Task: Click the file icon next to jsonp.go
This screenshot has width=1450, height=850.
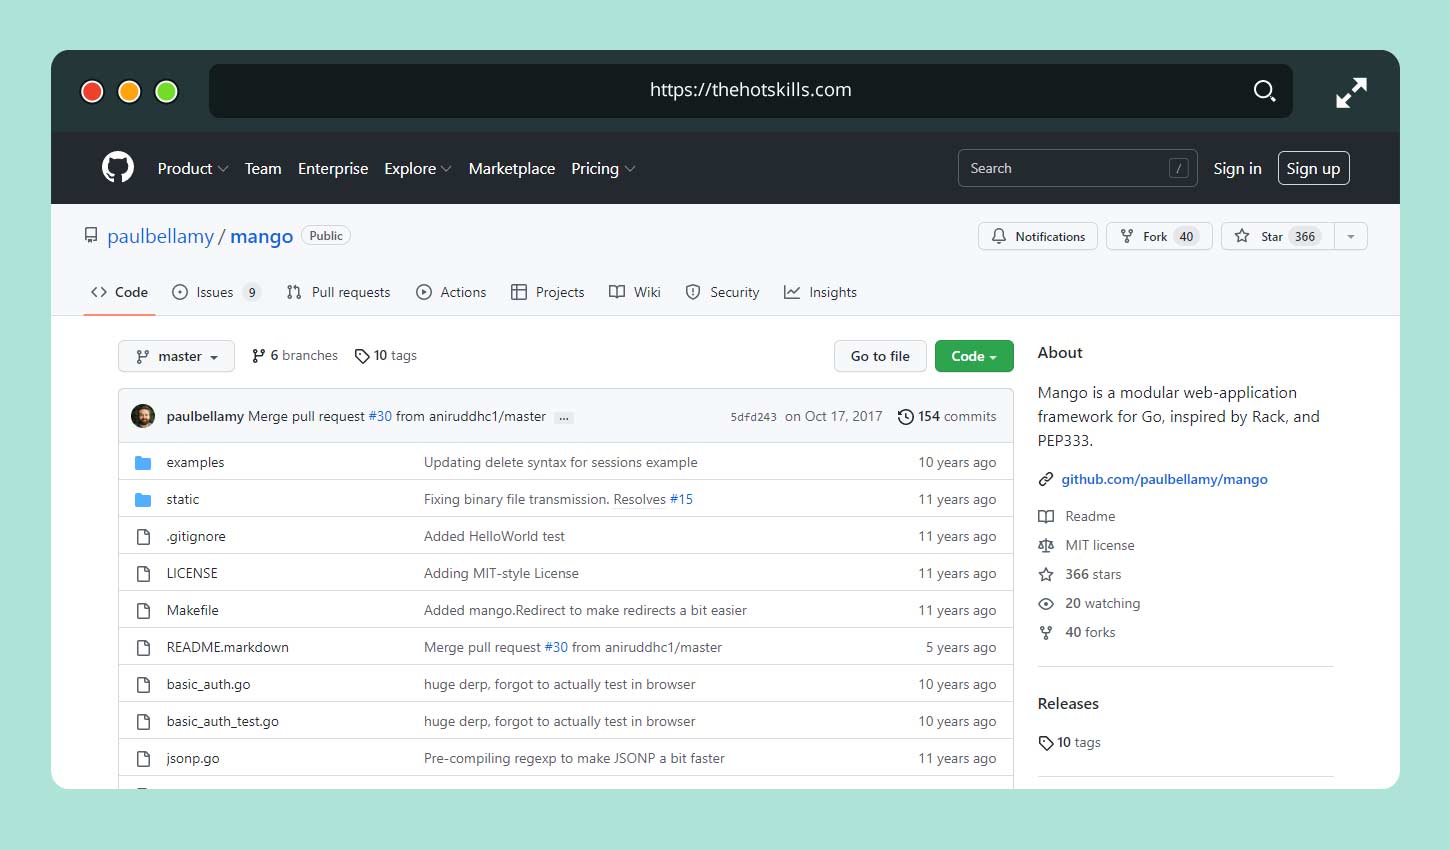Action: coord(143,758)
